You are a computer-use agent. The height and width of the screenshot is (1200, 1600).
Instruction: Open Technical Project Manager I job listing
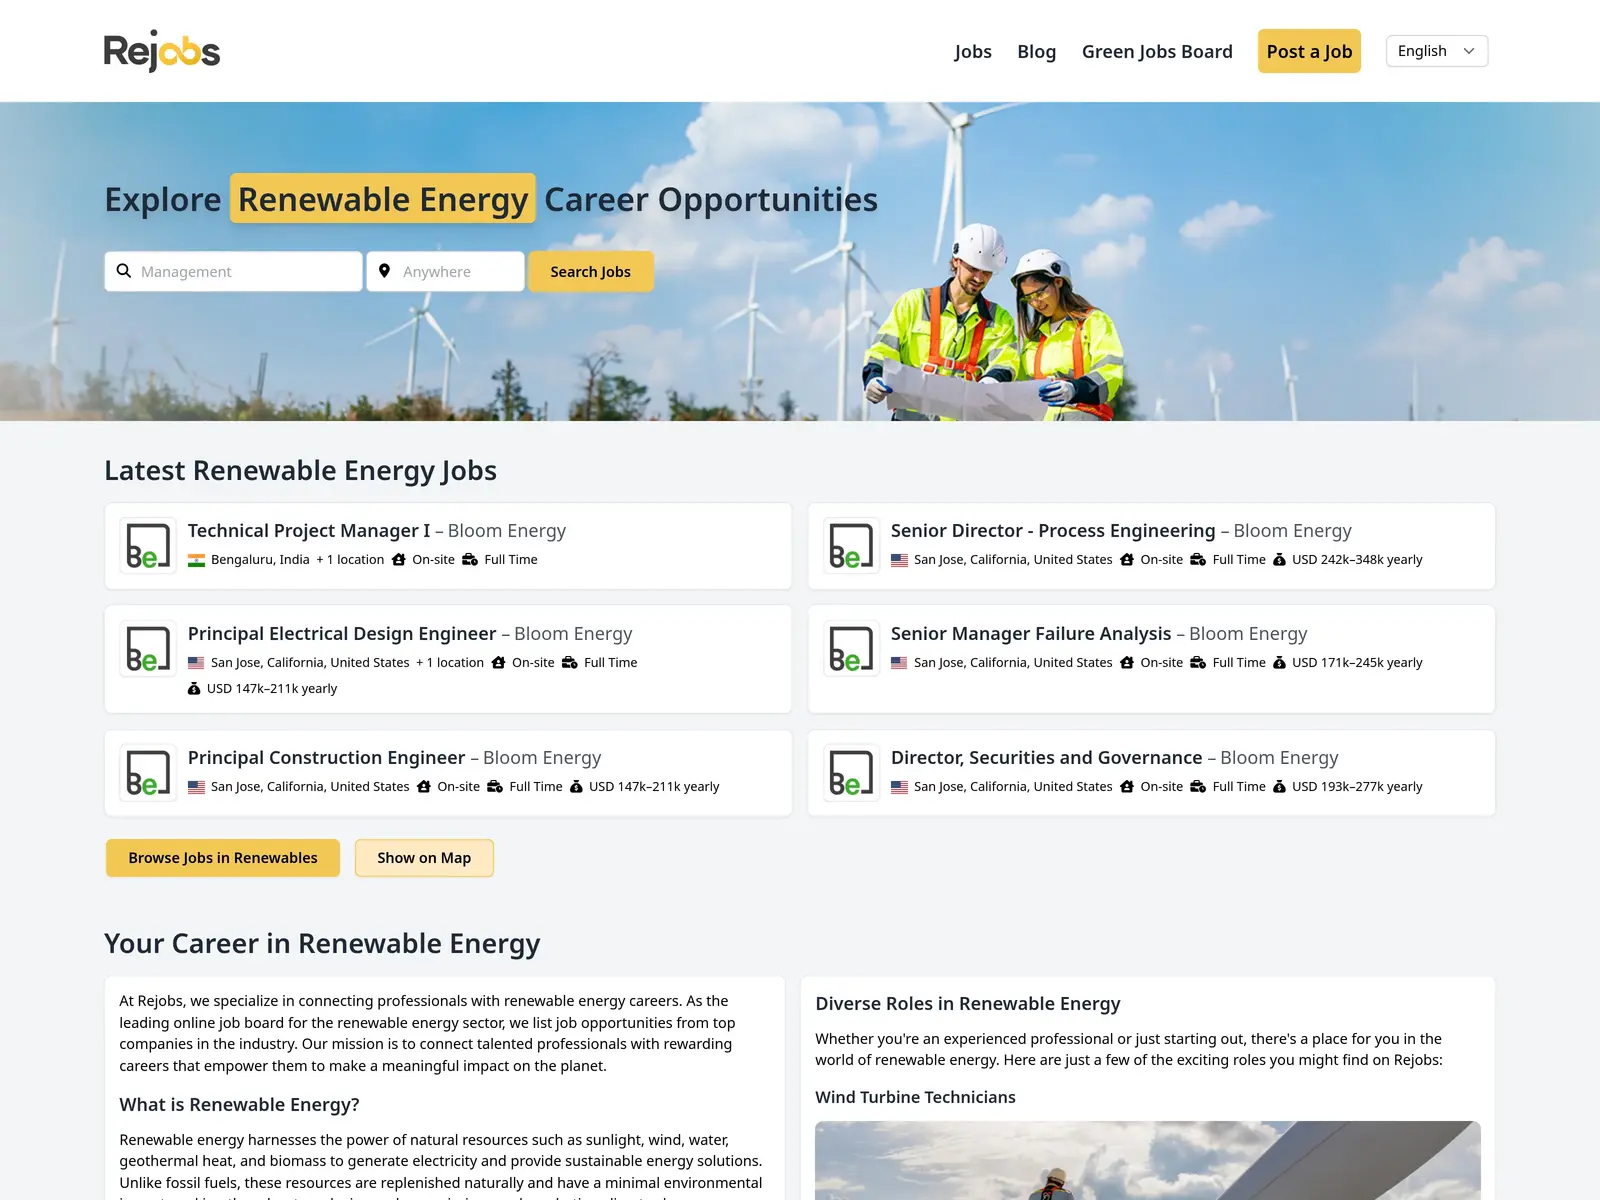(x=309, y=531)
